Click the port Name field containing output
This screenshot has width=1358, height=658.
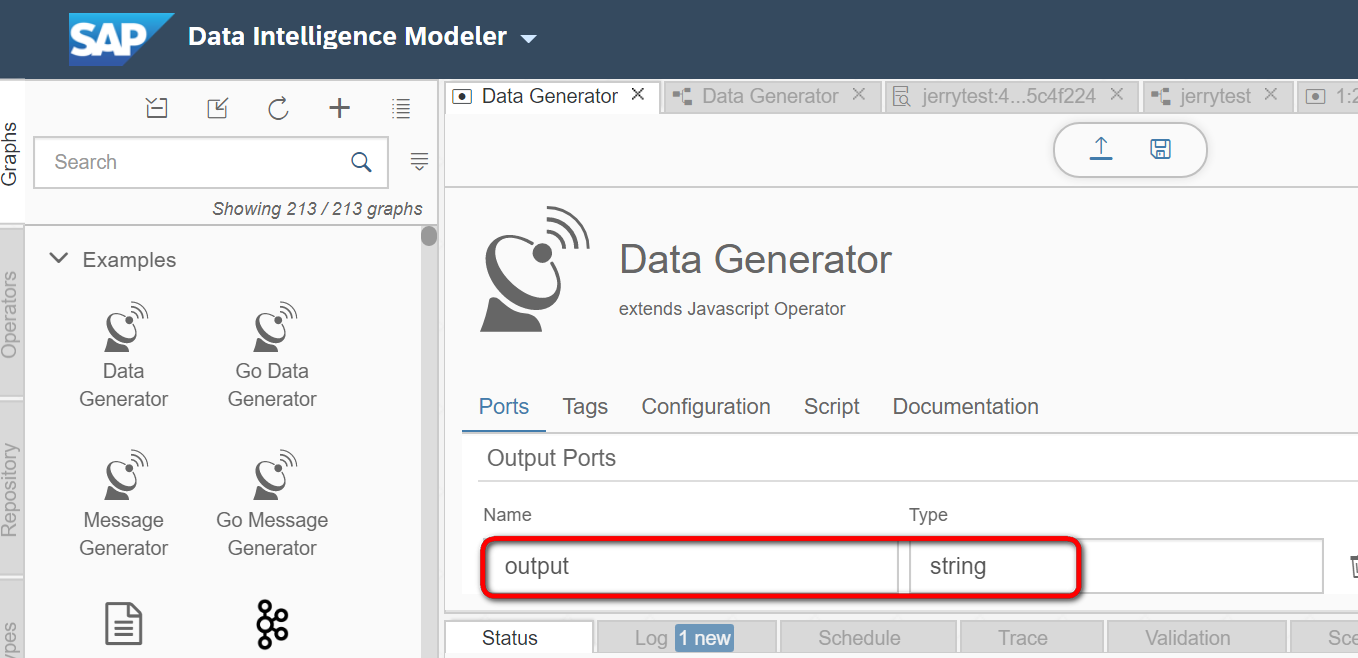(690, 566)
